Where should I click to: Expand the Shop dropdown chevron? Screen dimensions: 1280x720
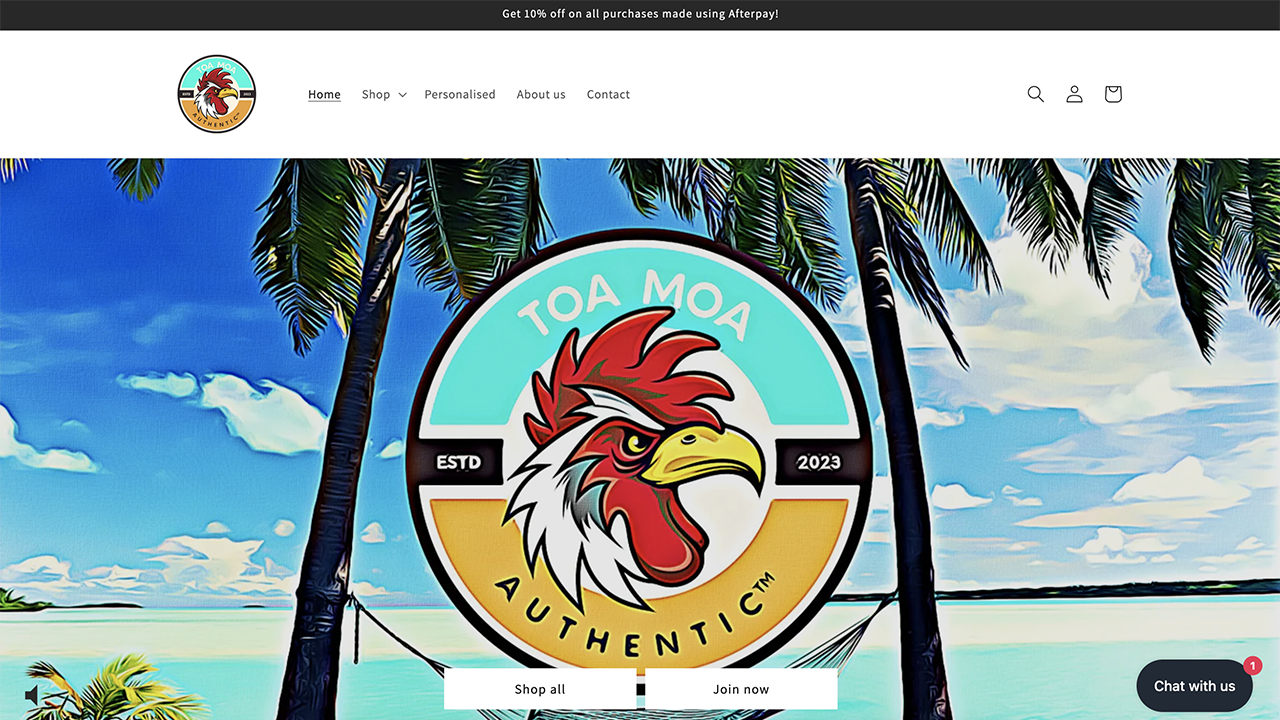click(x=402, y=95)
